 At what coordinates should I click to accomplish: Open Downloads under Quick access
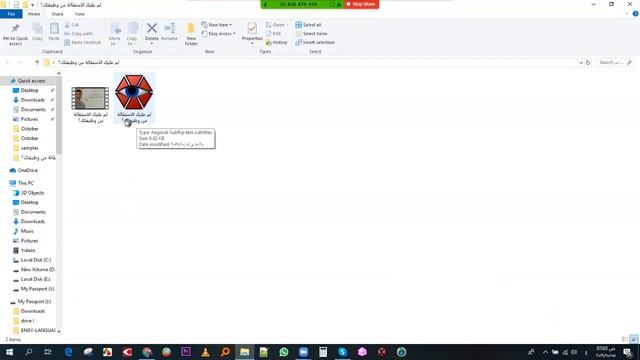point(33,100)
